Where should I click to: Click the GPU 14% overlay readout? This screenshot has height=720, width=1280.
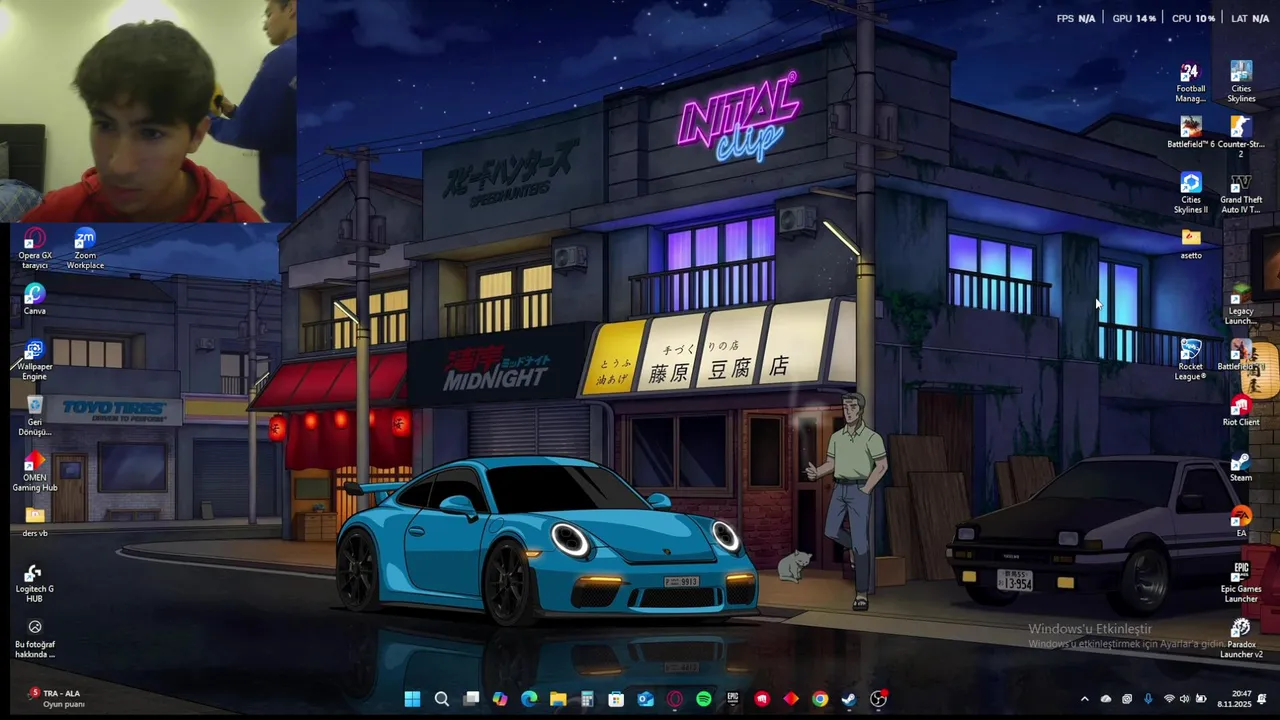pyautogui.click(x=1134, y=18)
